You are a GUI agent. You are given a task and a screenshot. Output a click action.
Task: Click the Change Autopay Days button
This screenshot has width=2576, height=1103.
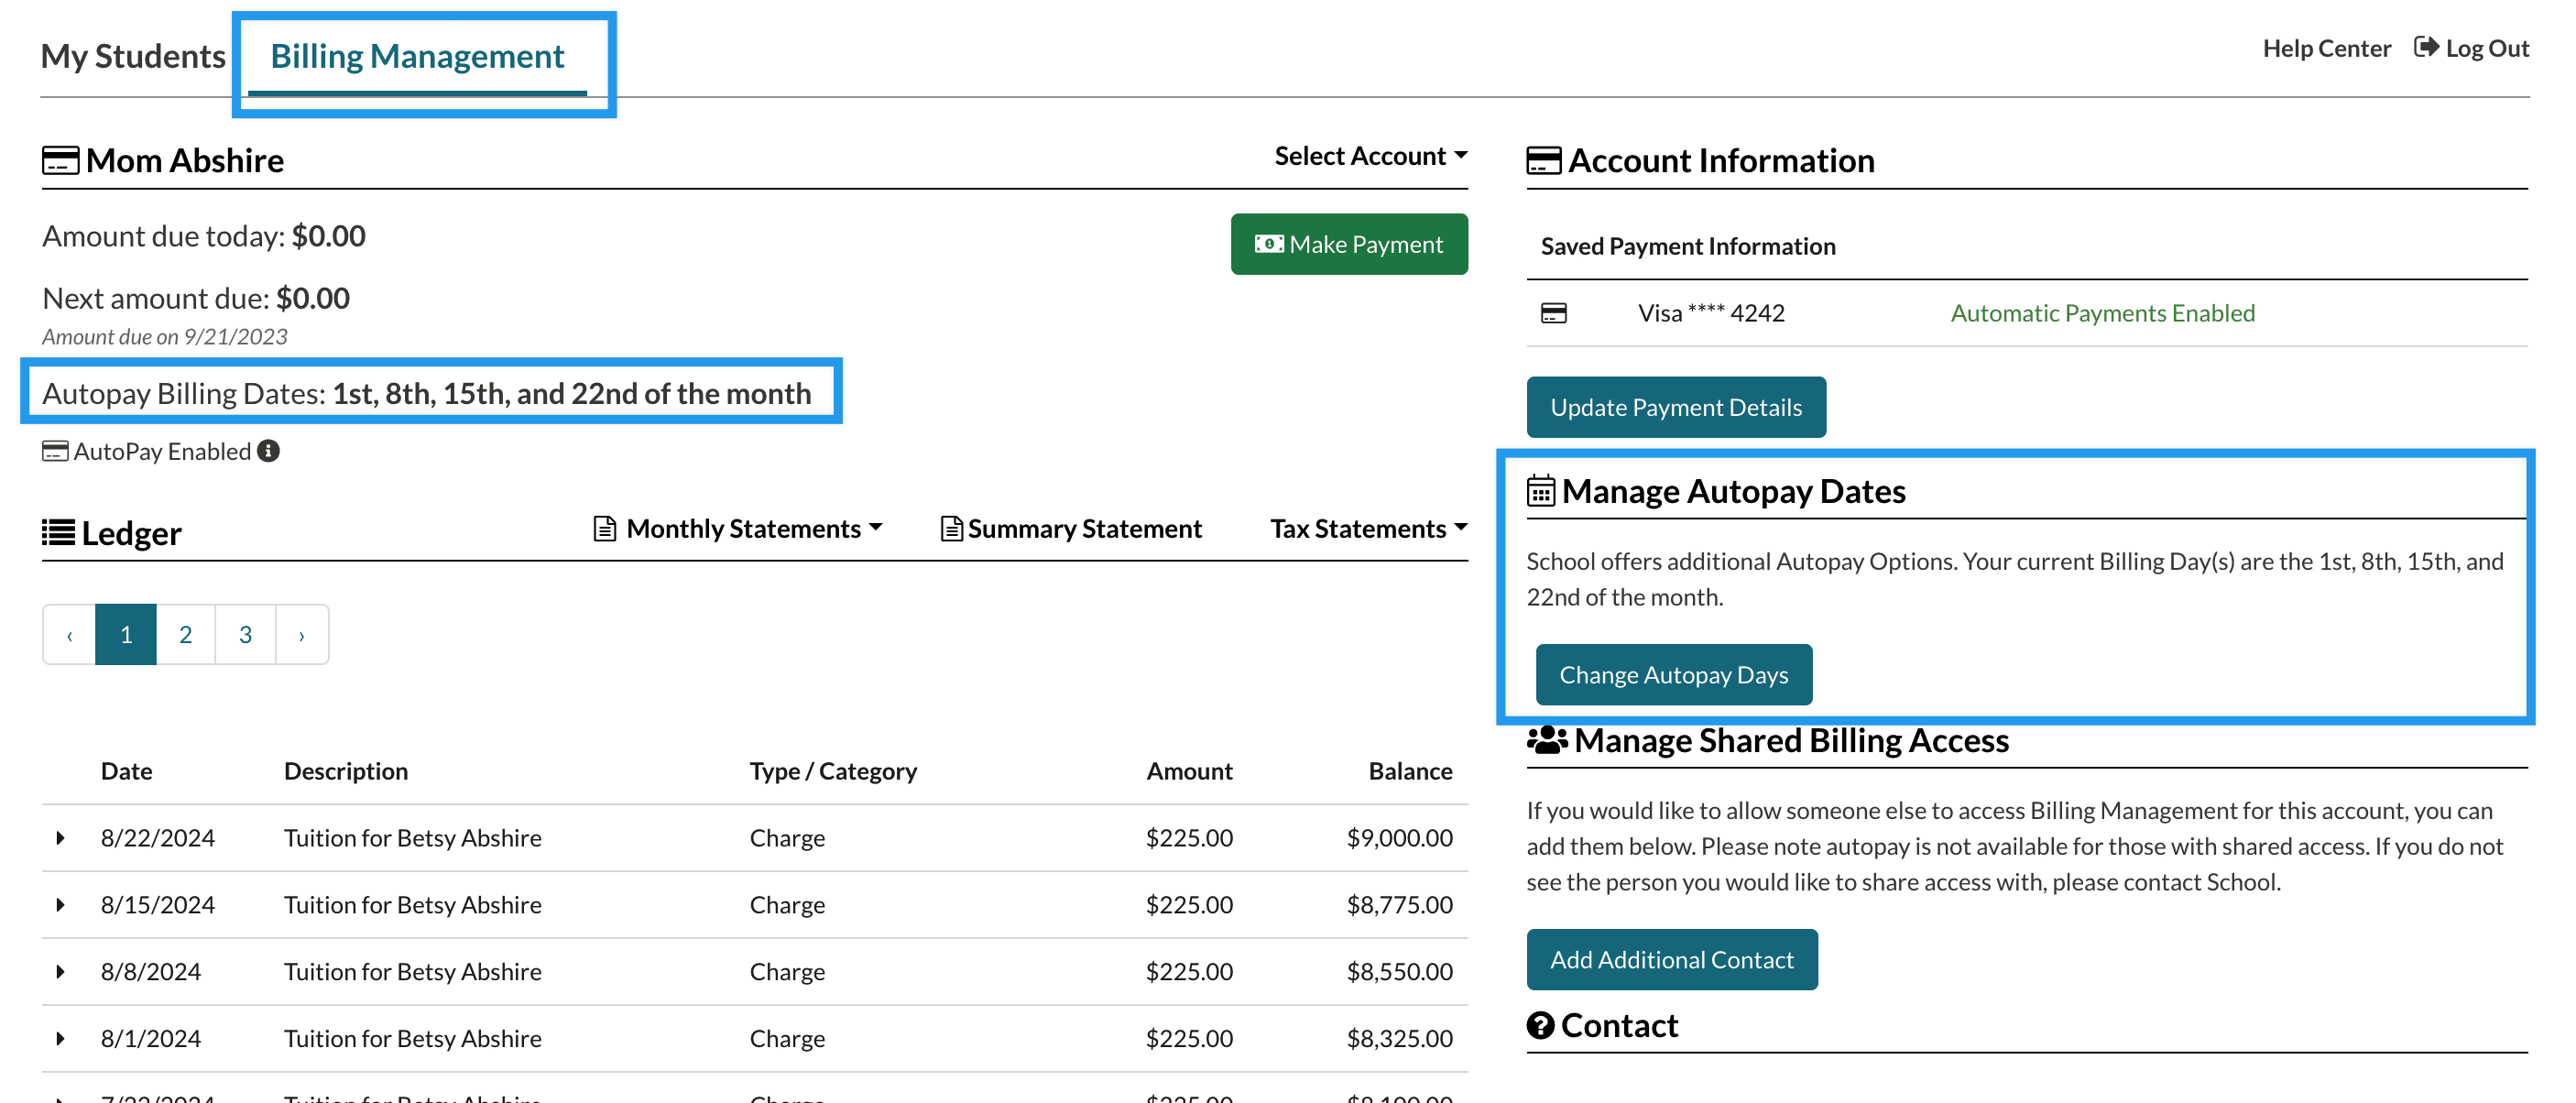(1673, 675)
